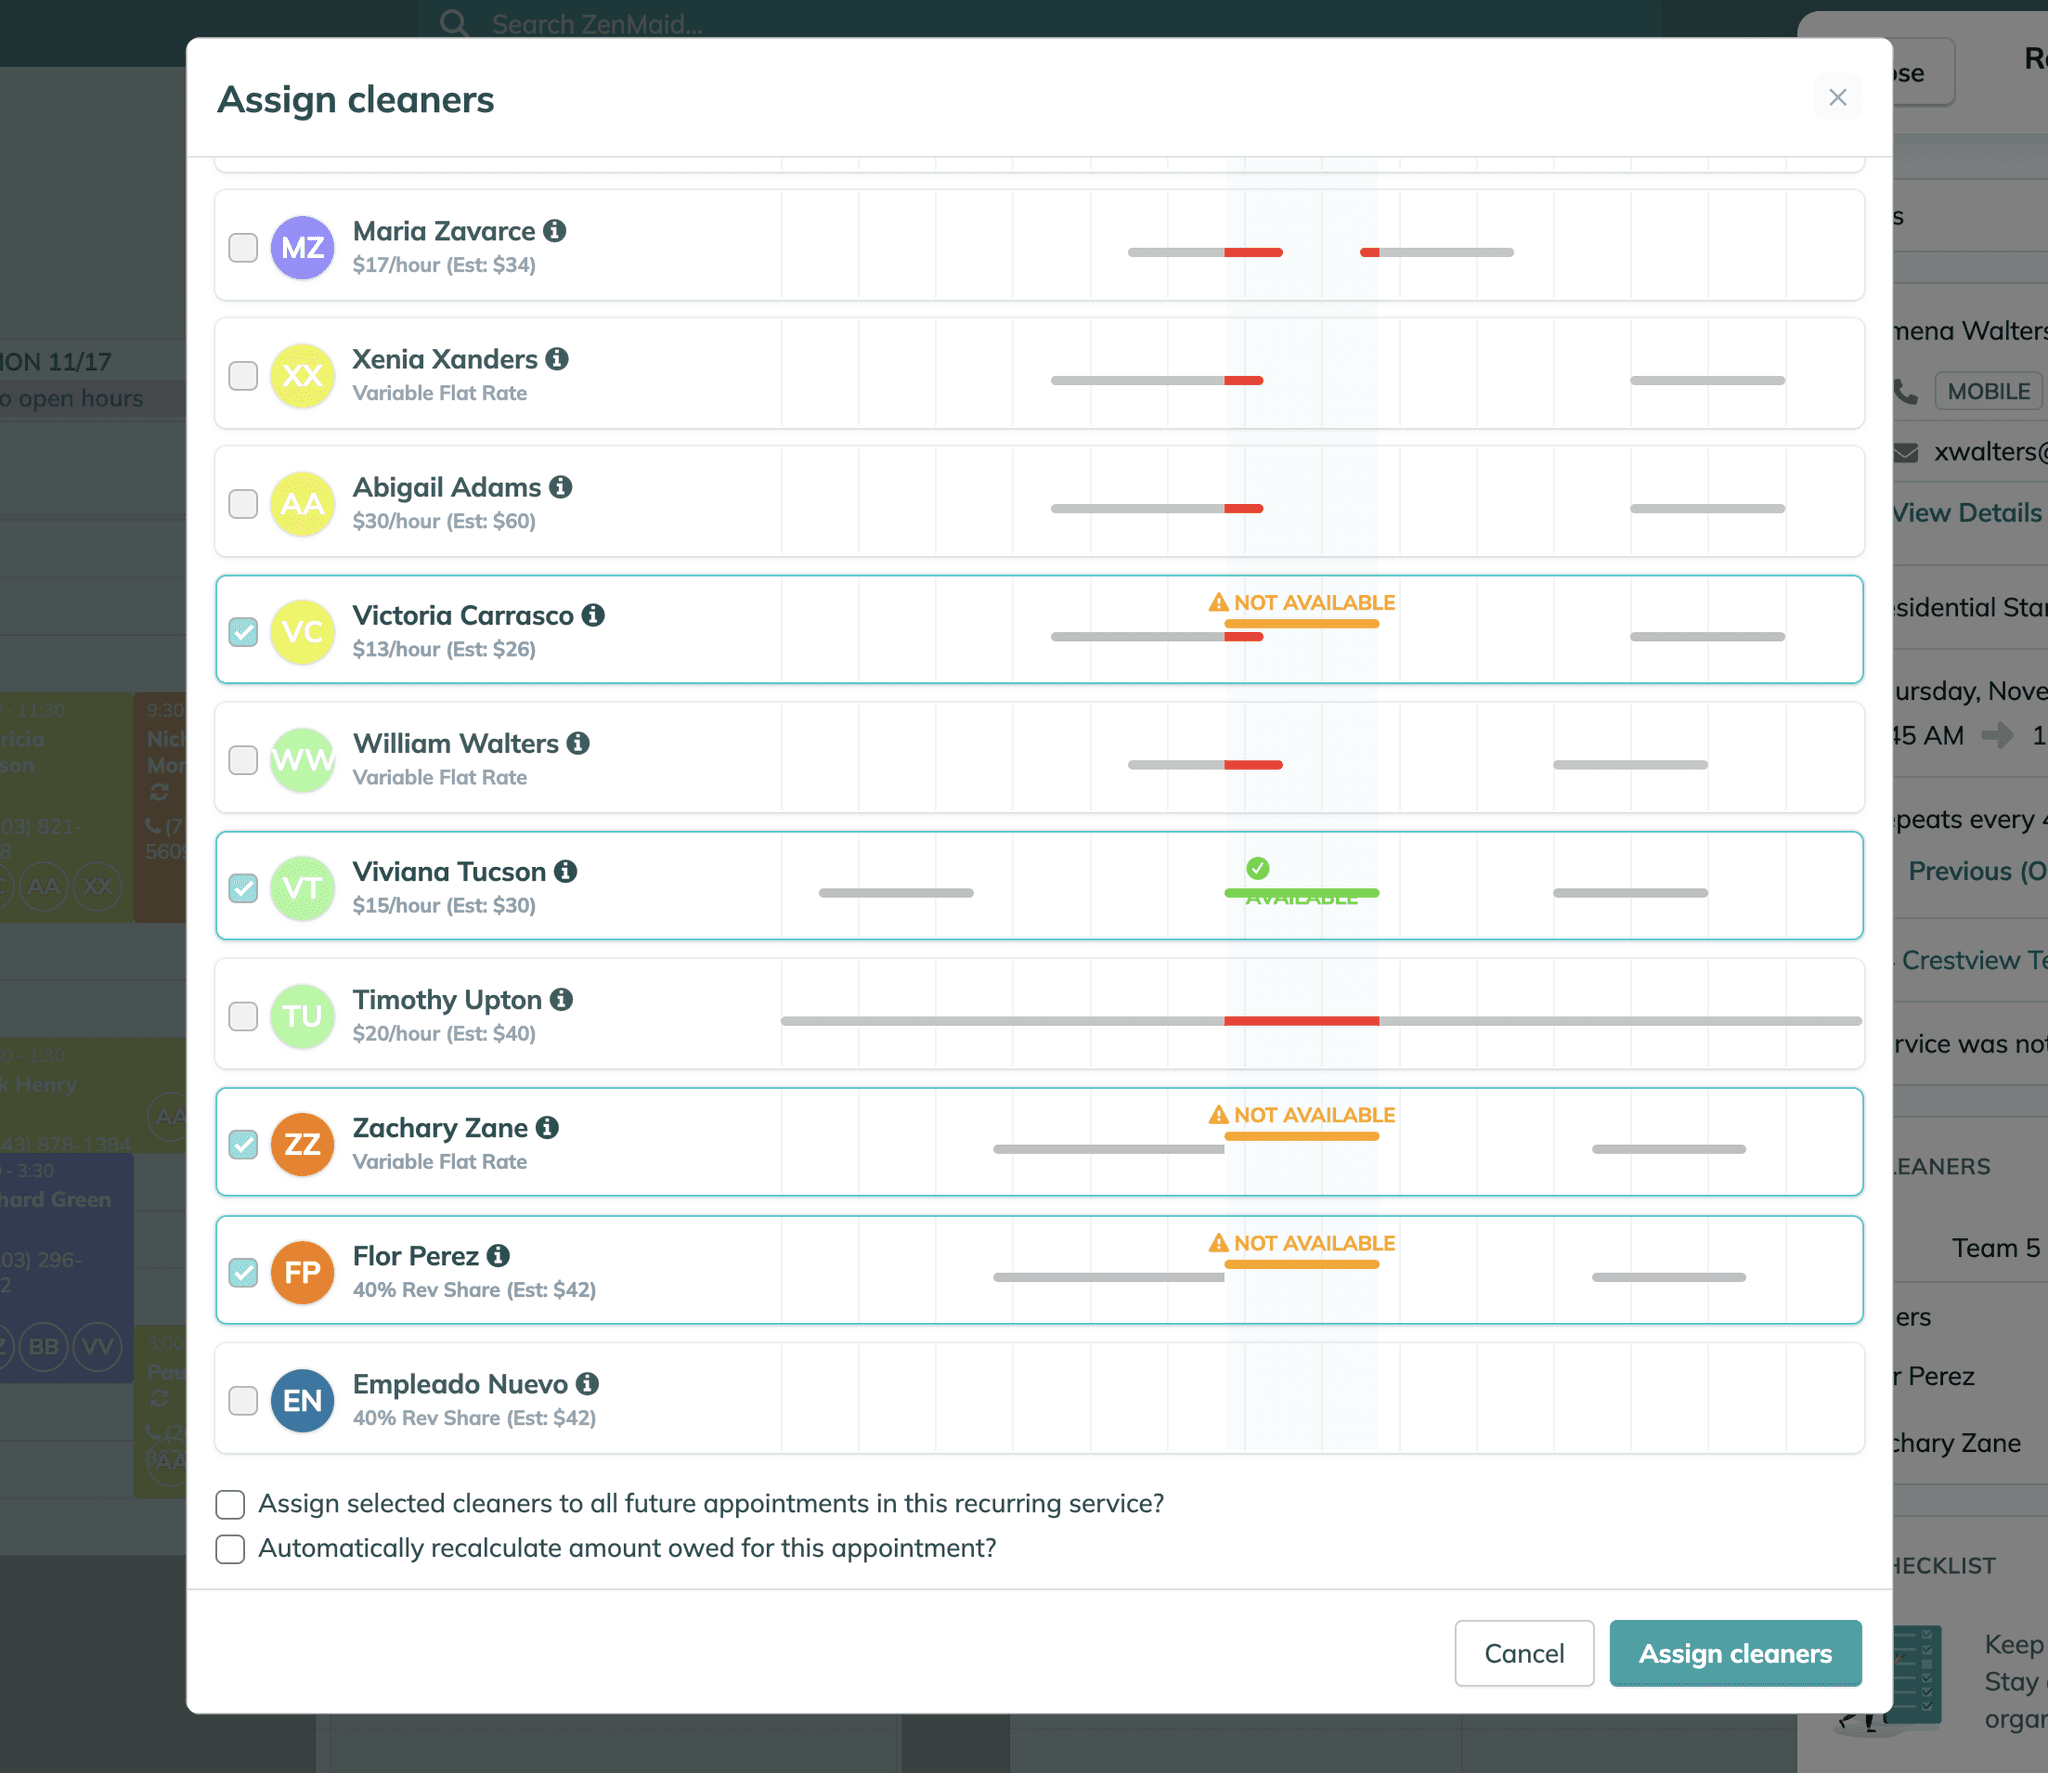The height and width of the screenshot is (1773, 2048).
Task: Click Abigail Adams info icon
Action: click(x=561, y=487)
